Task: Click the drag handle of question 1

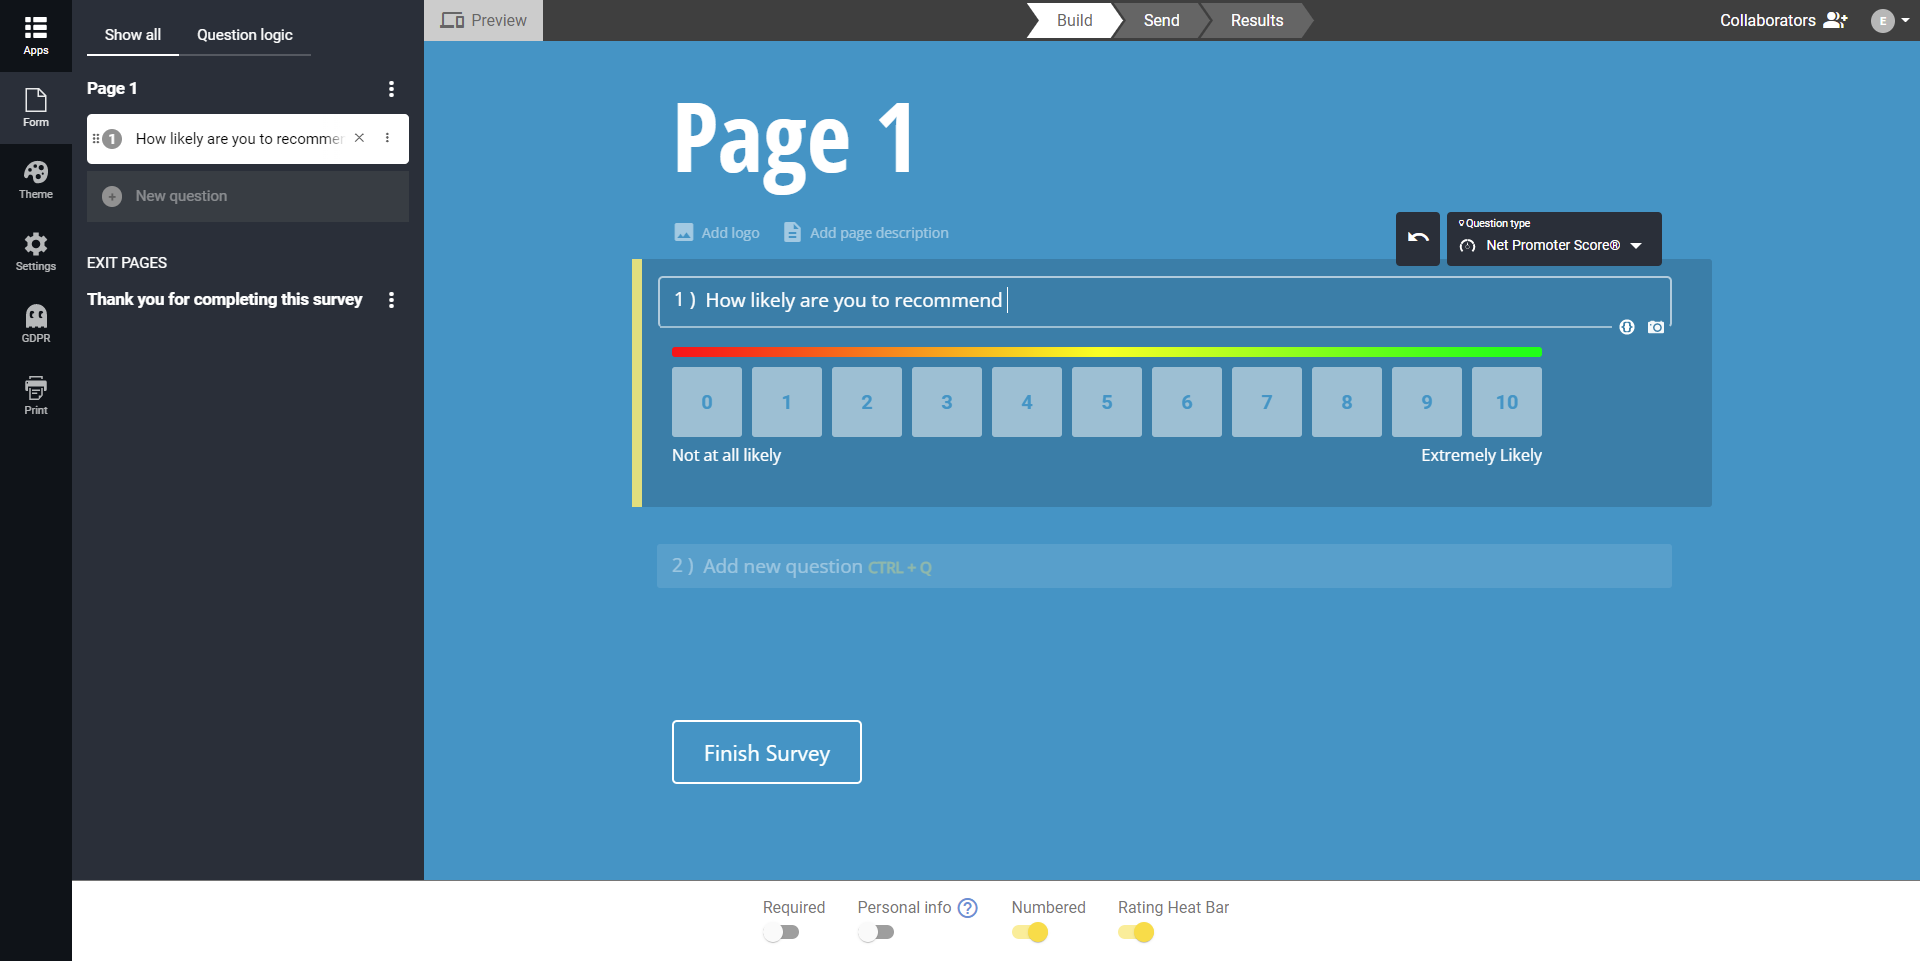Action: pyautogui.click(x=96, y=138)
